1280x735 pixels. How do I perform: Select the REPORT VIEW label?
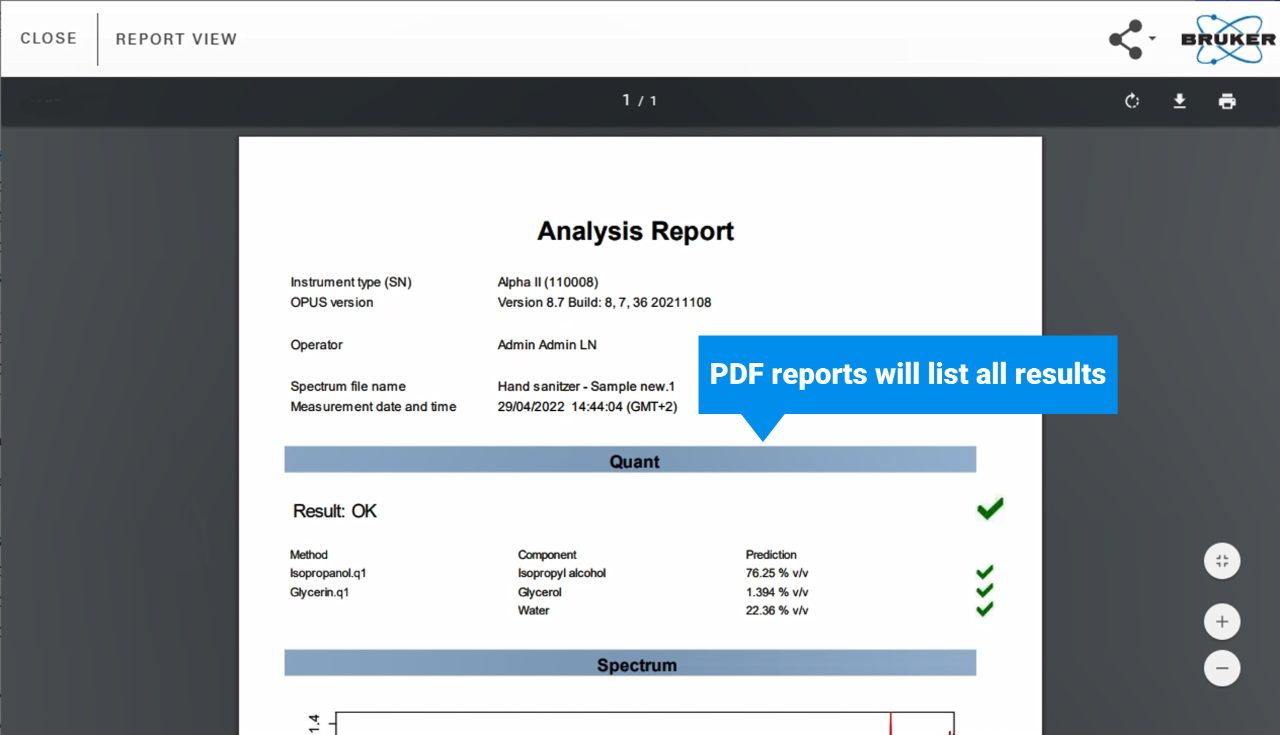(x=176, y=39)
